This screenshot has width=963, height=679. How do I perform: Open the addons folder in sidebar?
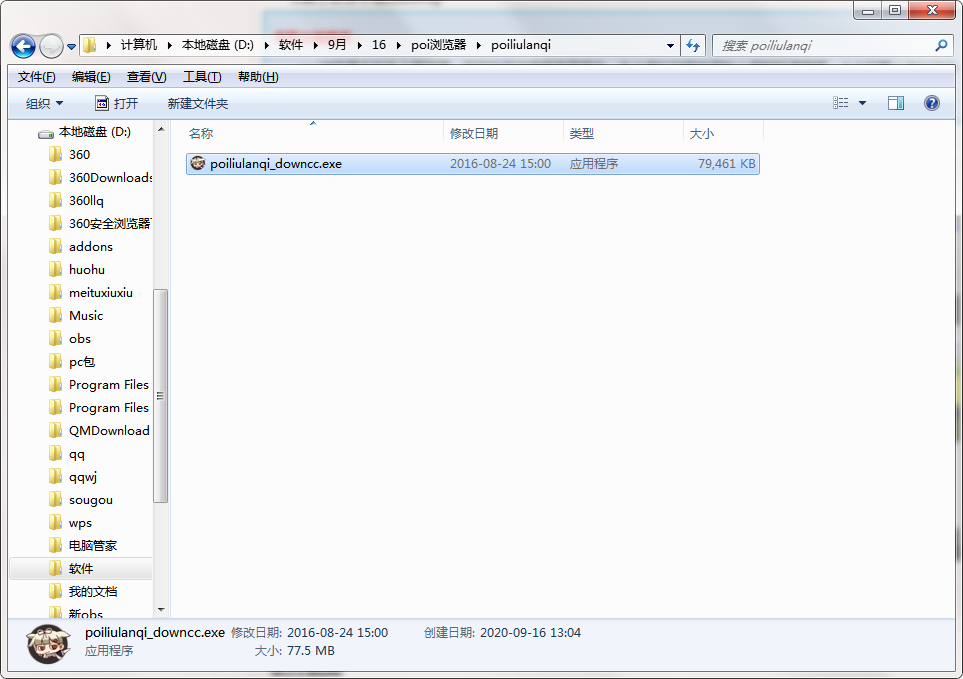91,247
